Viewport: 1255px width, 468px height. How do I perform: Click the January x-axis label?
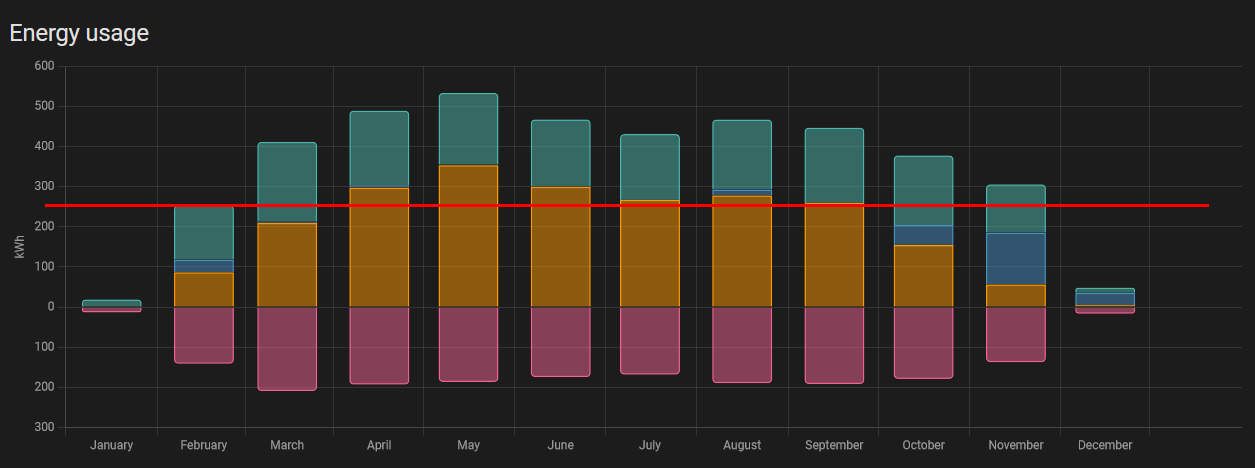[111, 445]
